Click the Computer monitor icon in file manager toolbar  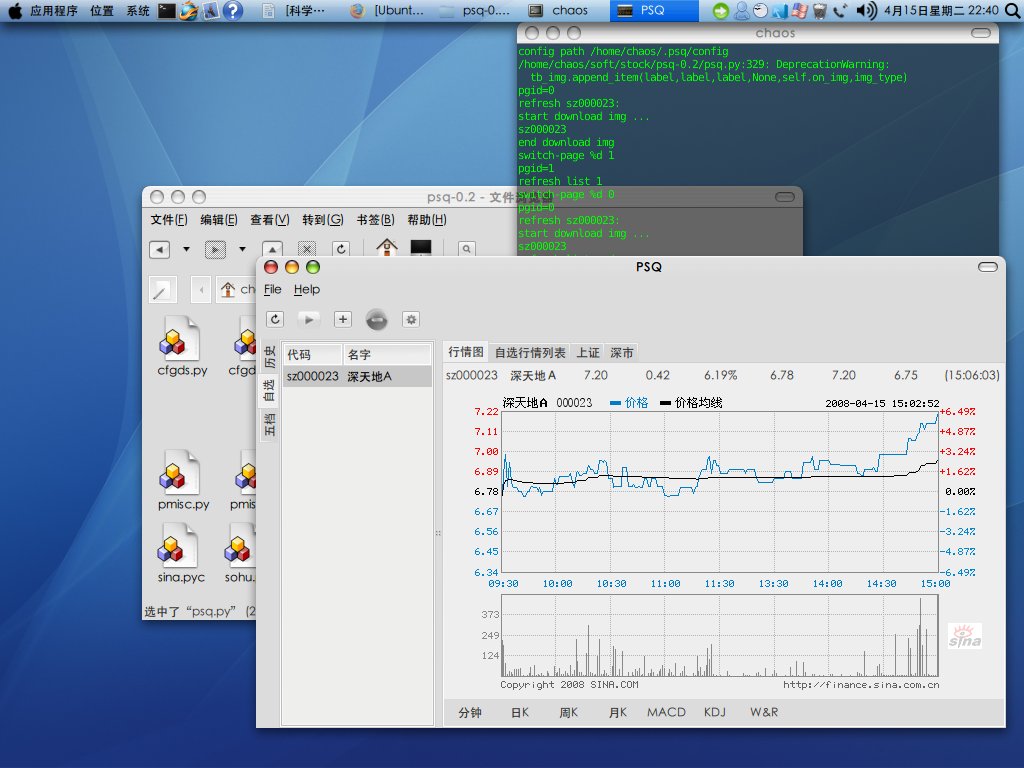tap(421, 247)
